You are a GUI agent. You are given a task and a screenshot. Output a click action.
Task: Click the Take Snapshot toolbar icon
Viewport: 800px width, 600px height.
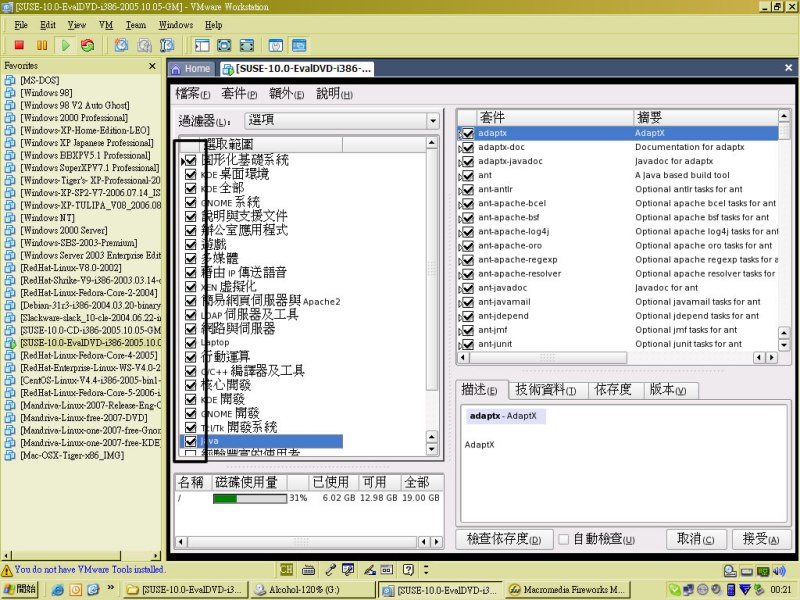coord(121,45)
